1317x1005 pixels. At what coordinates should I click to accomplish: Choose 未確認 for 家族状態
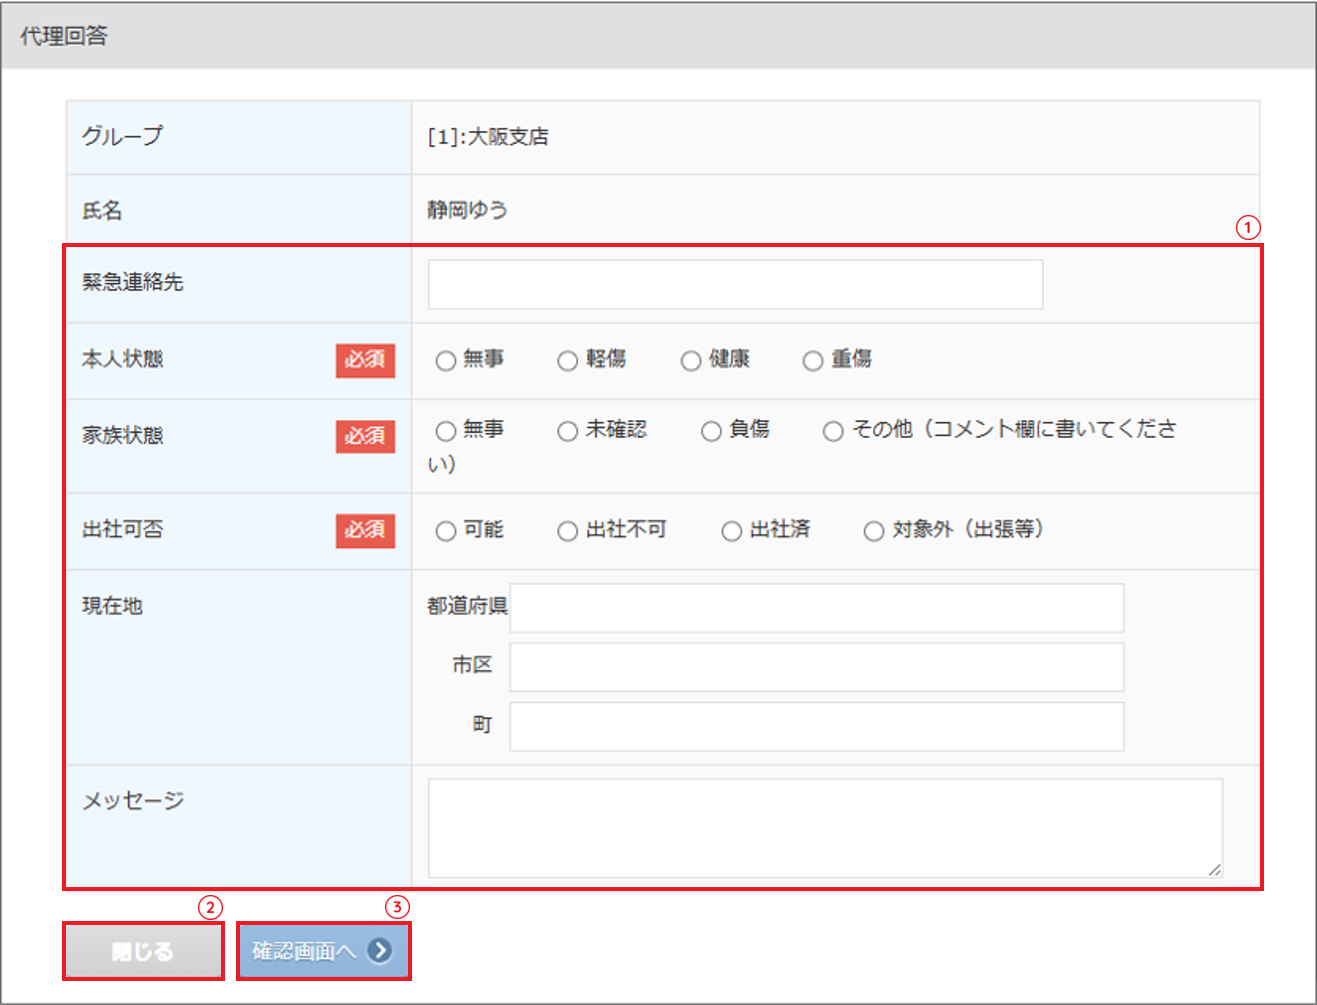pos(568,431)
